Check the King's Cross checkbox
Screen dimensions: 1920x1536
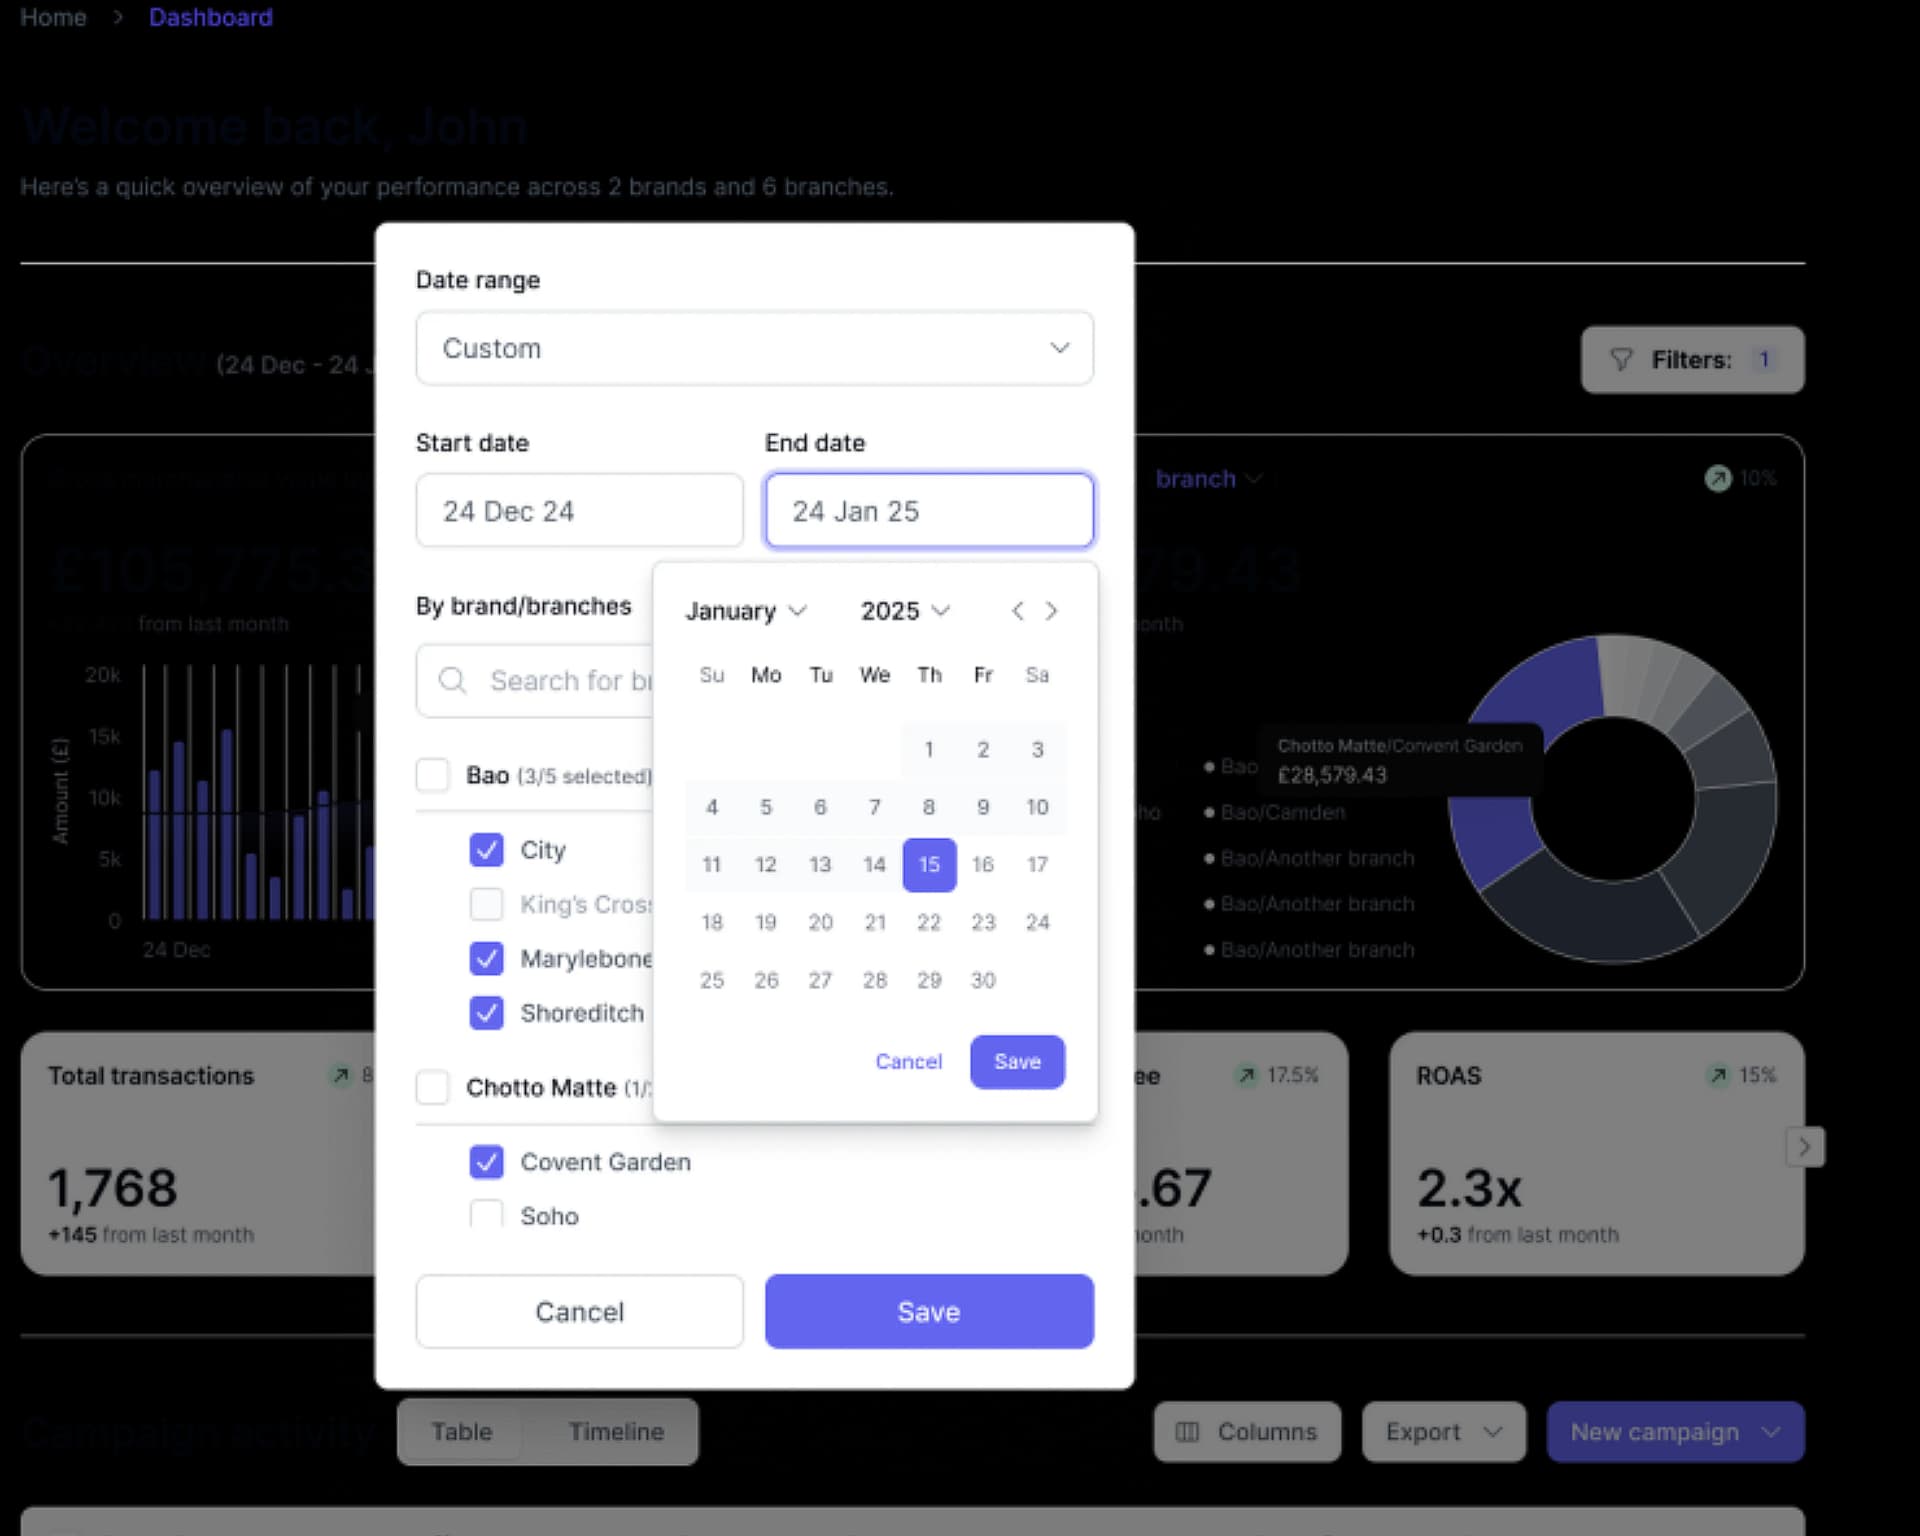point(486,904)
